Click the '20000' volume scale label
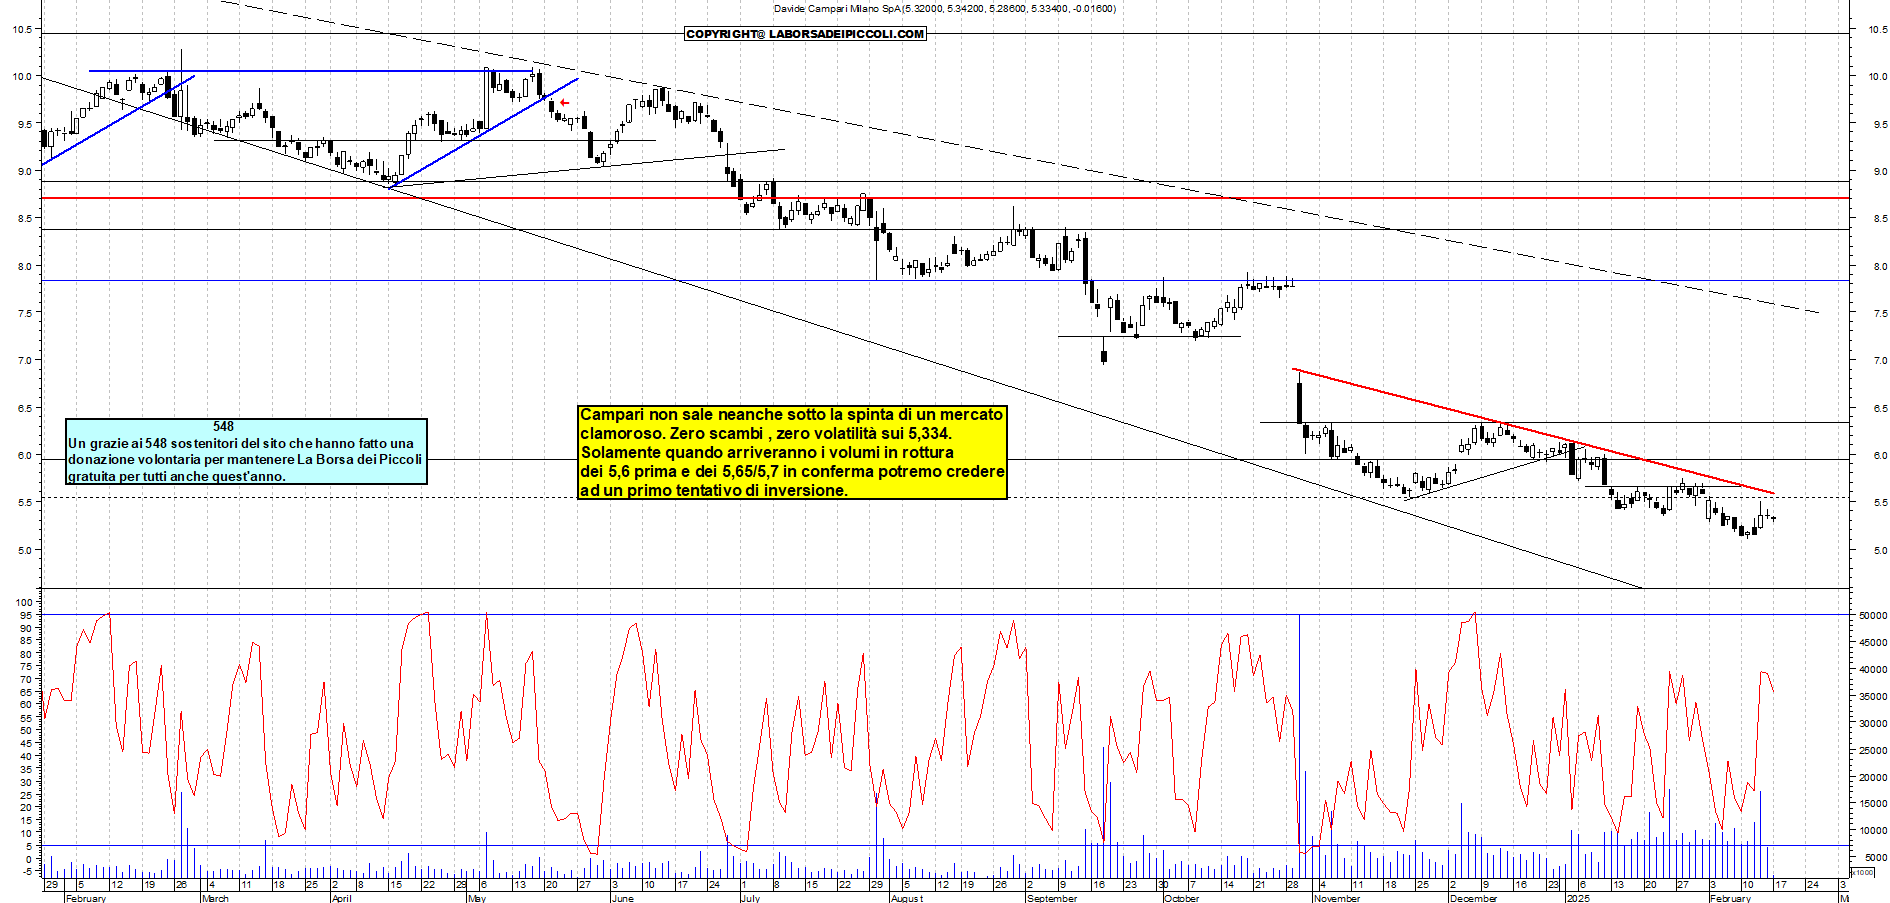The image size is (1890, 903). 1873,778
